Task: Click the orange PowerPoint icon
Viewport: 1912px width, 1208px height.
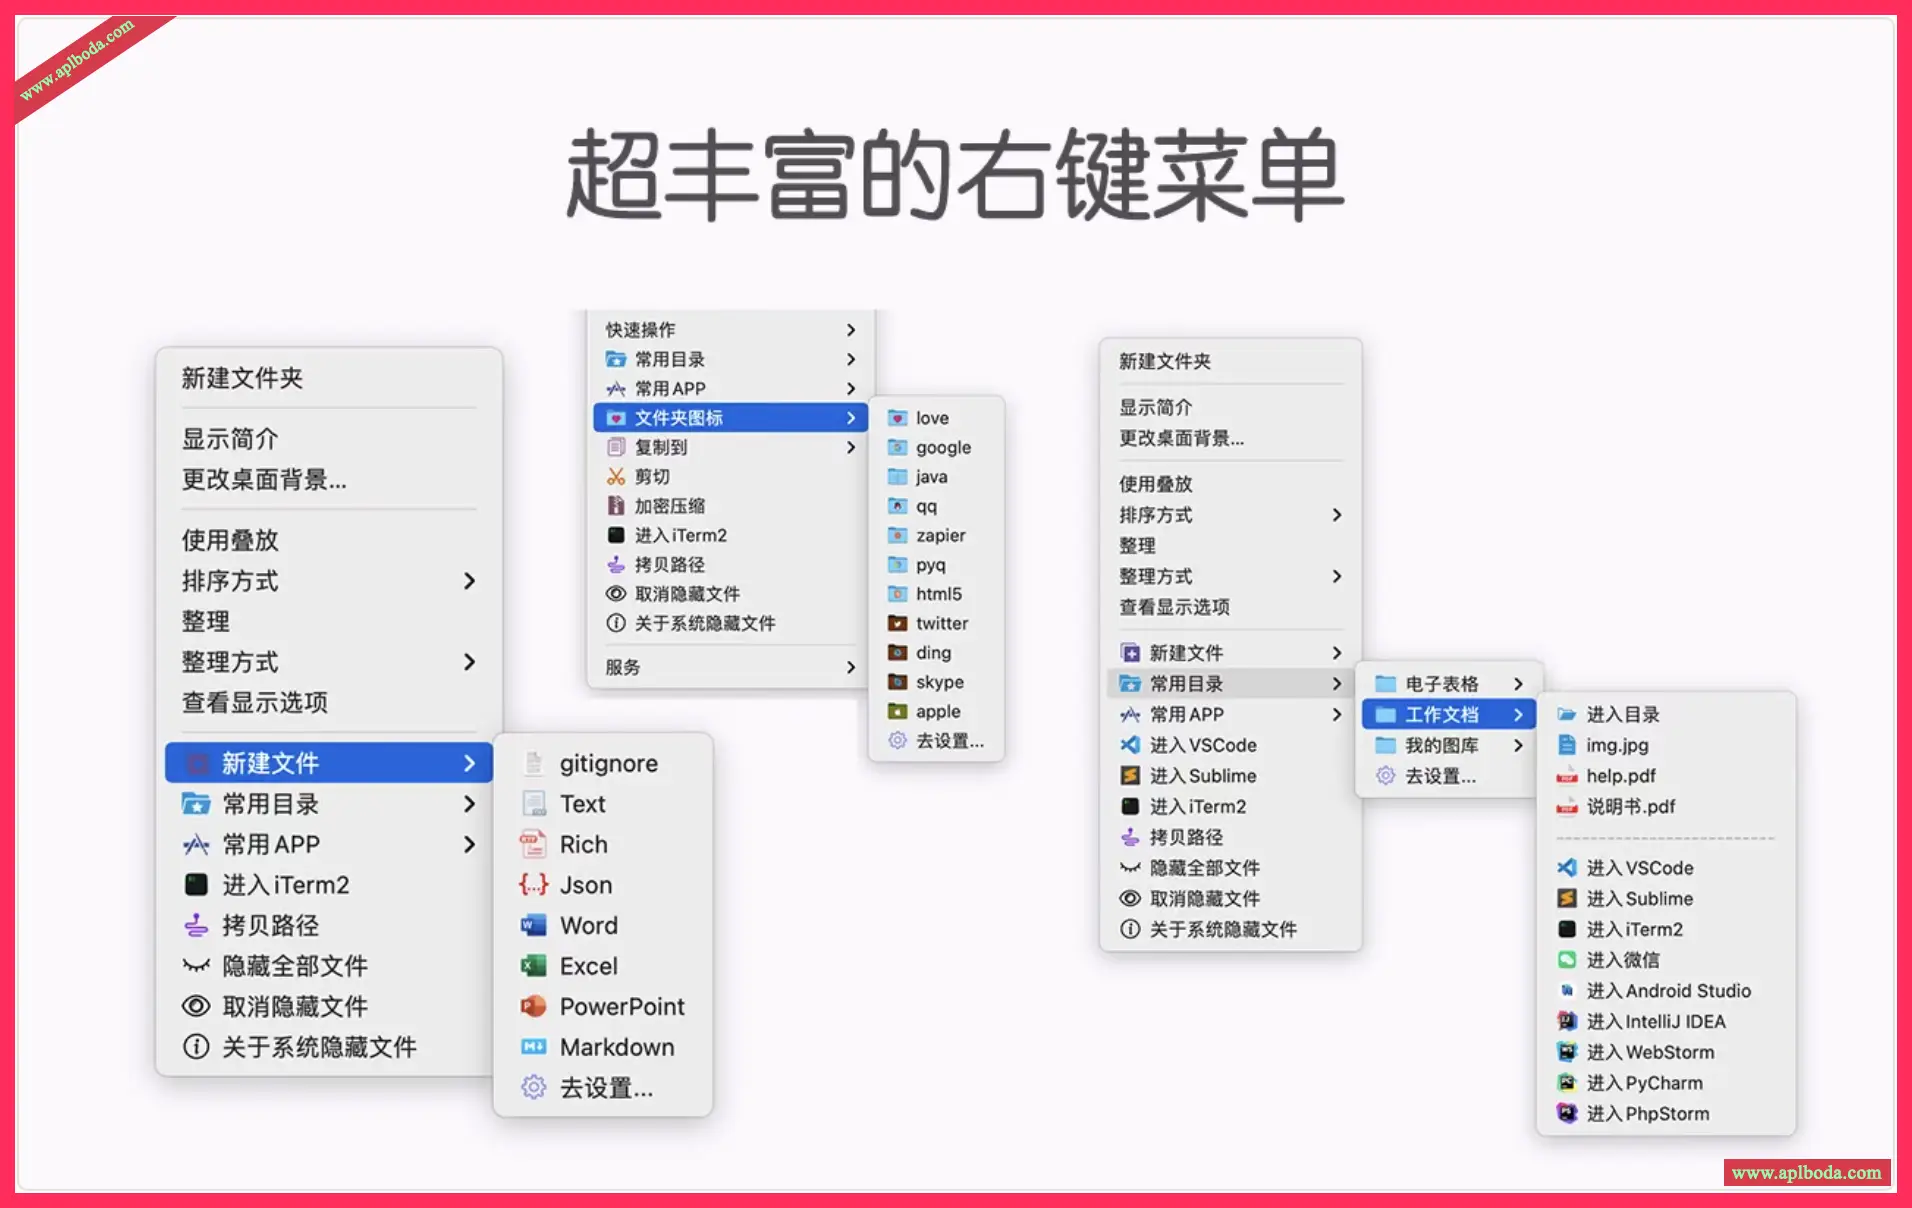Action: pyautogui.click(x=534, y=1007)
